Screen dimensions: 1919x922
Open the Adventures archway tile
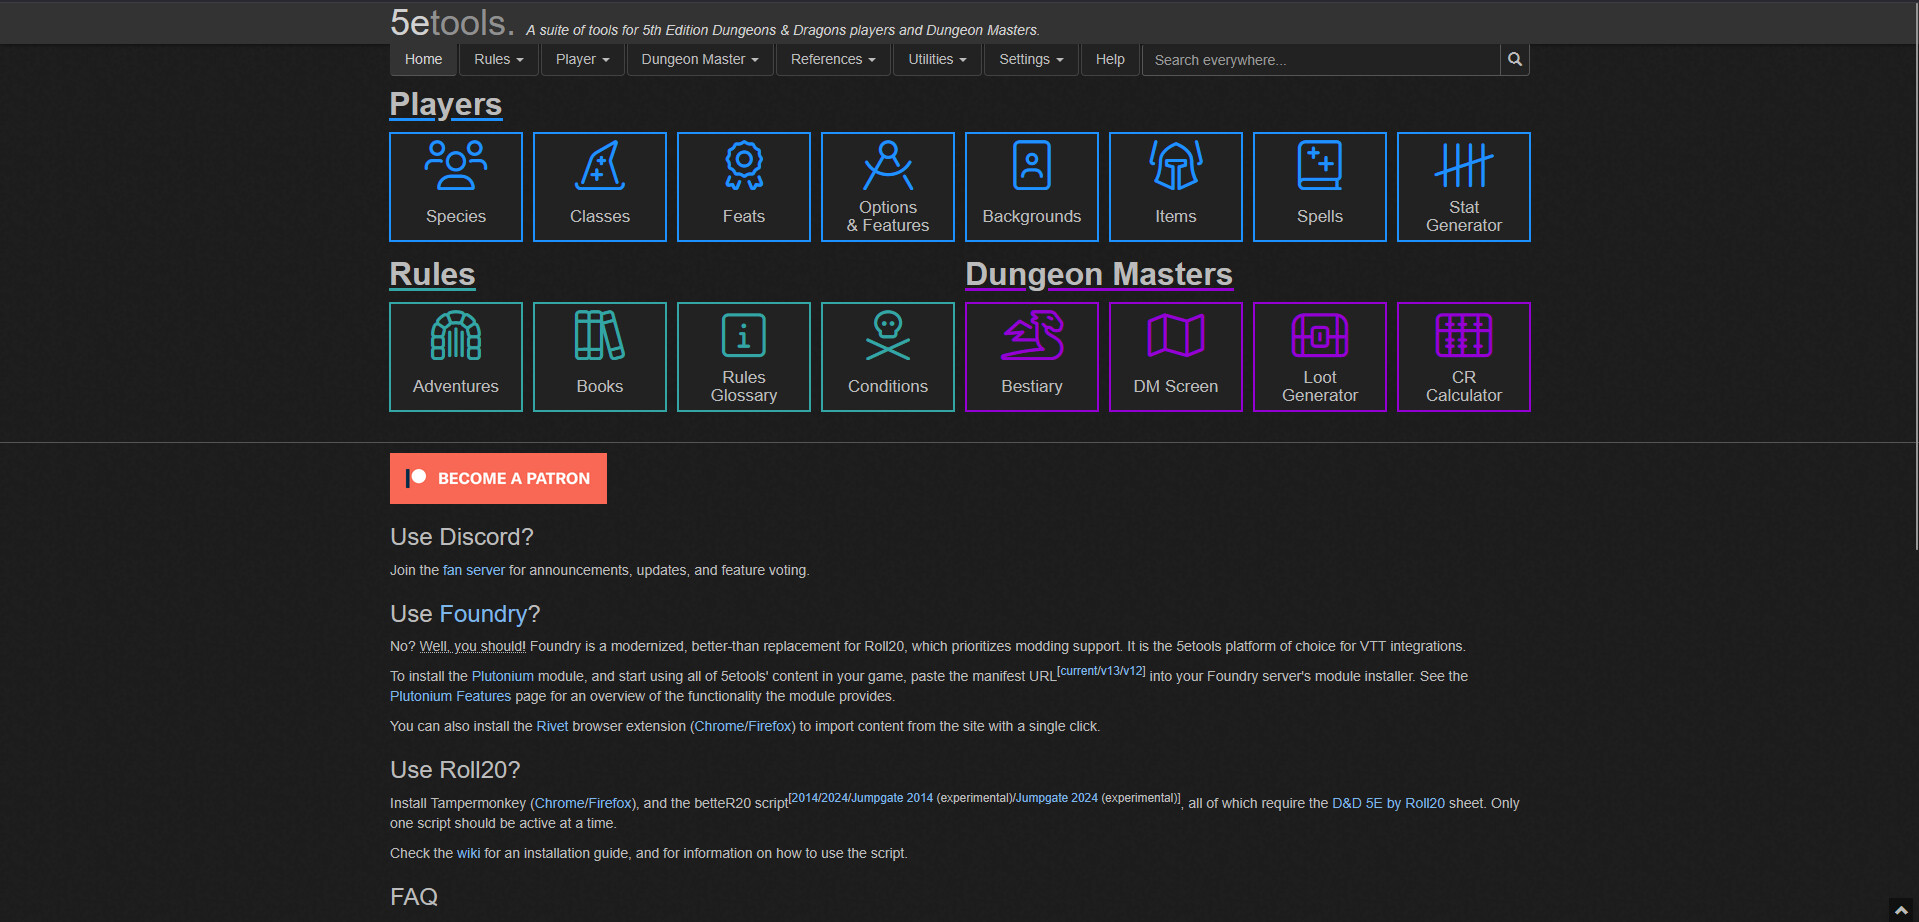pyautogui.click(x=456, y=357)
